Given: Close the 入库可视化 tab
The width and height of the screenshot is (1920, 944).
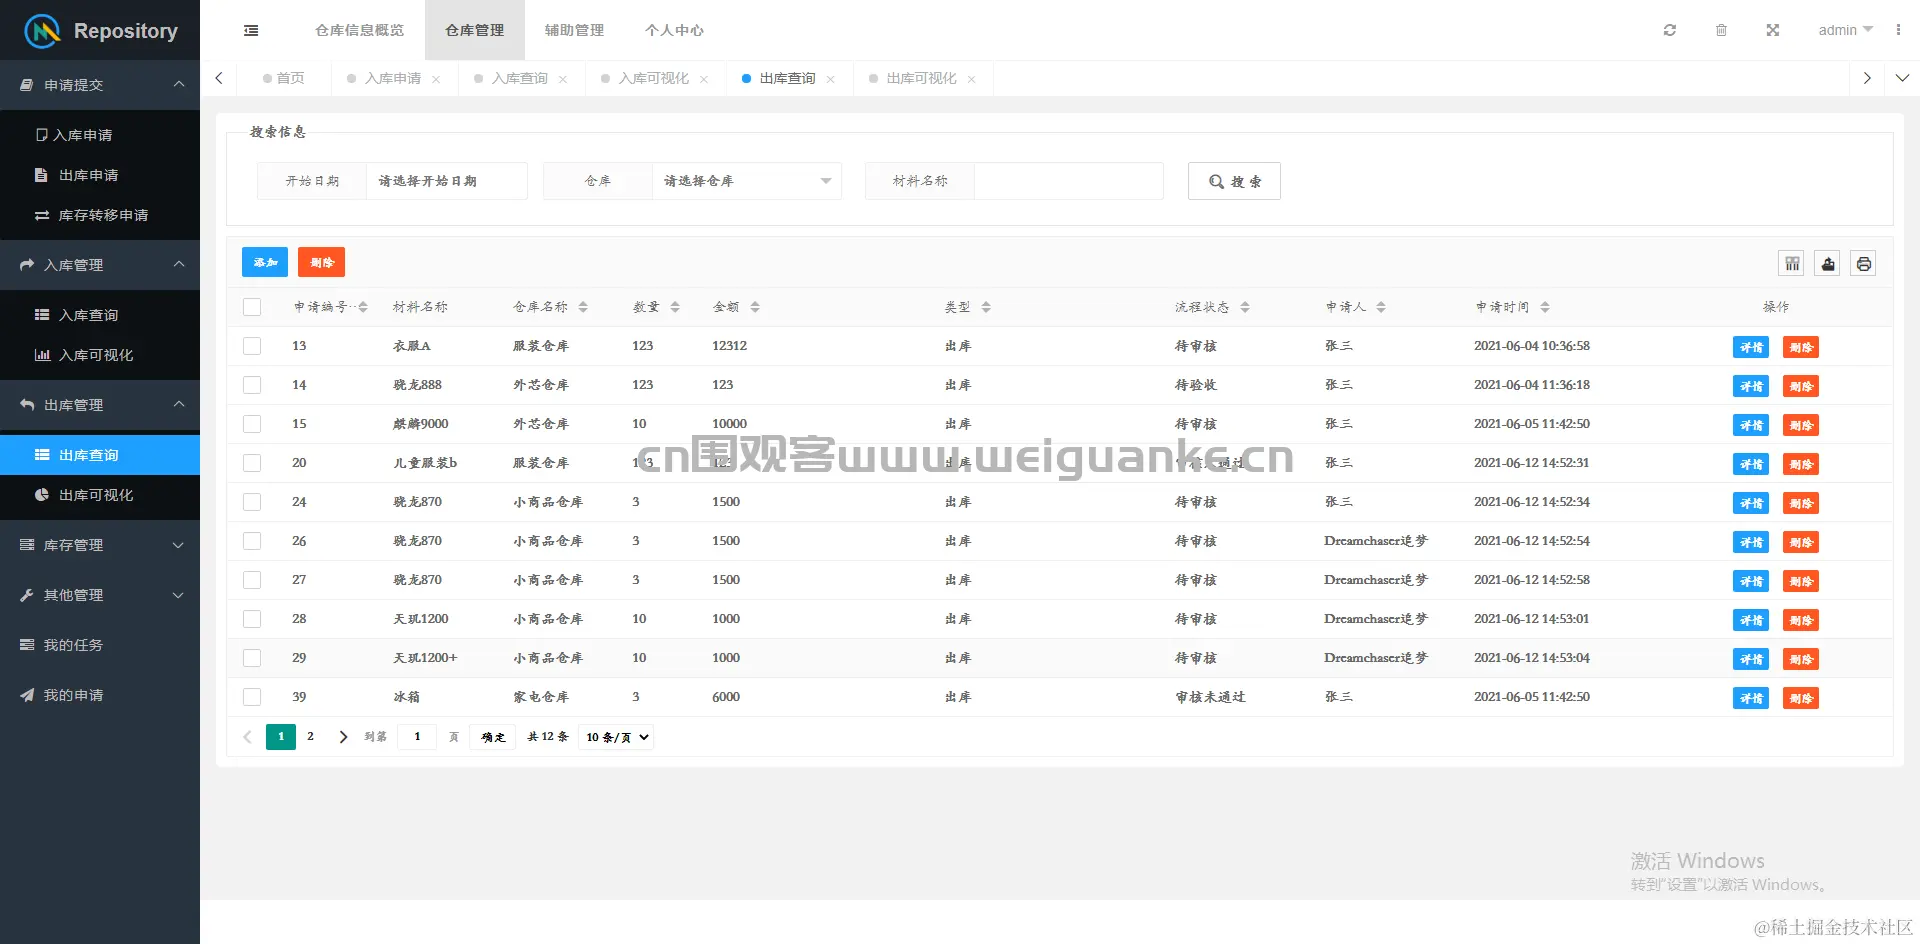Looking at the screenshot, I should [704, 79].
